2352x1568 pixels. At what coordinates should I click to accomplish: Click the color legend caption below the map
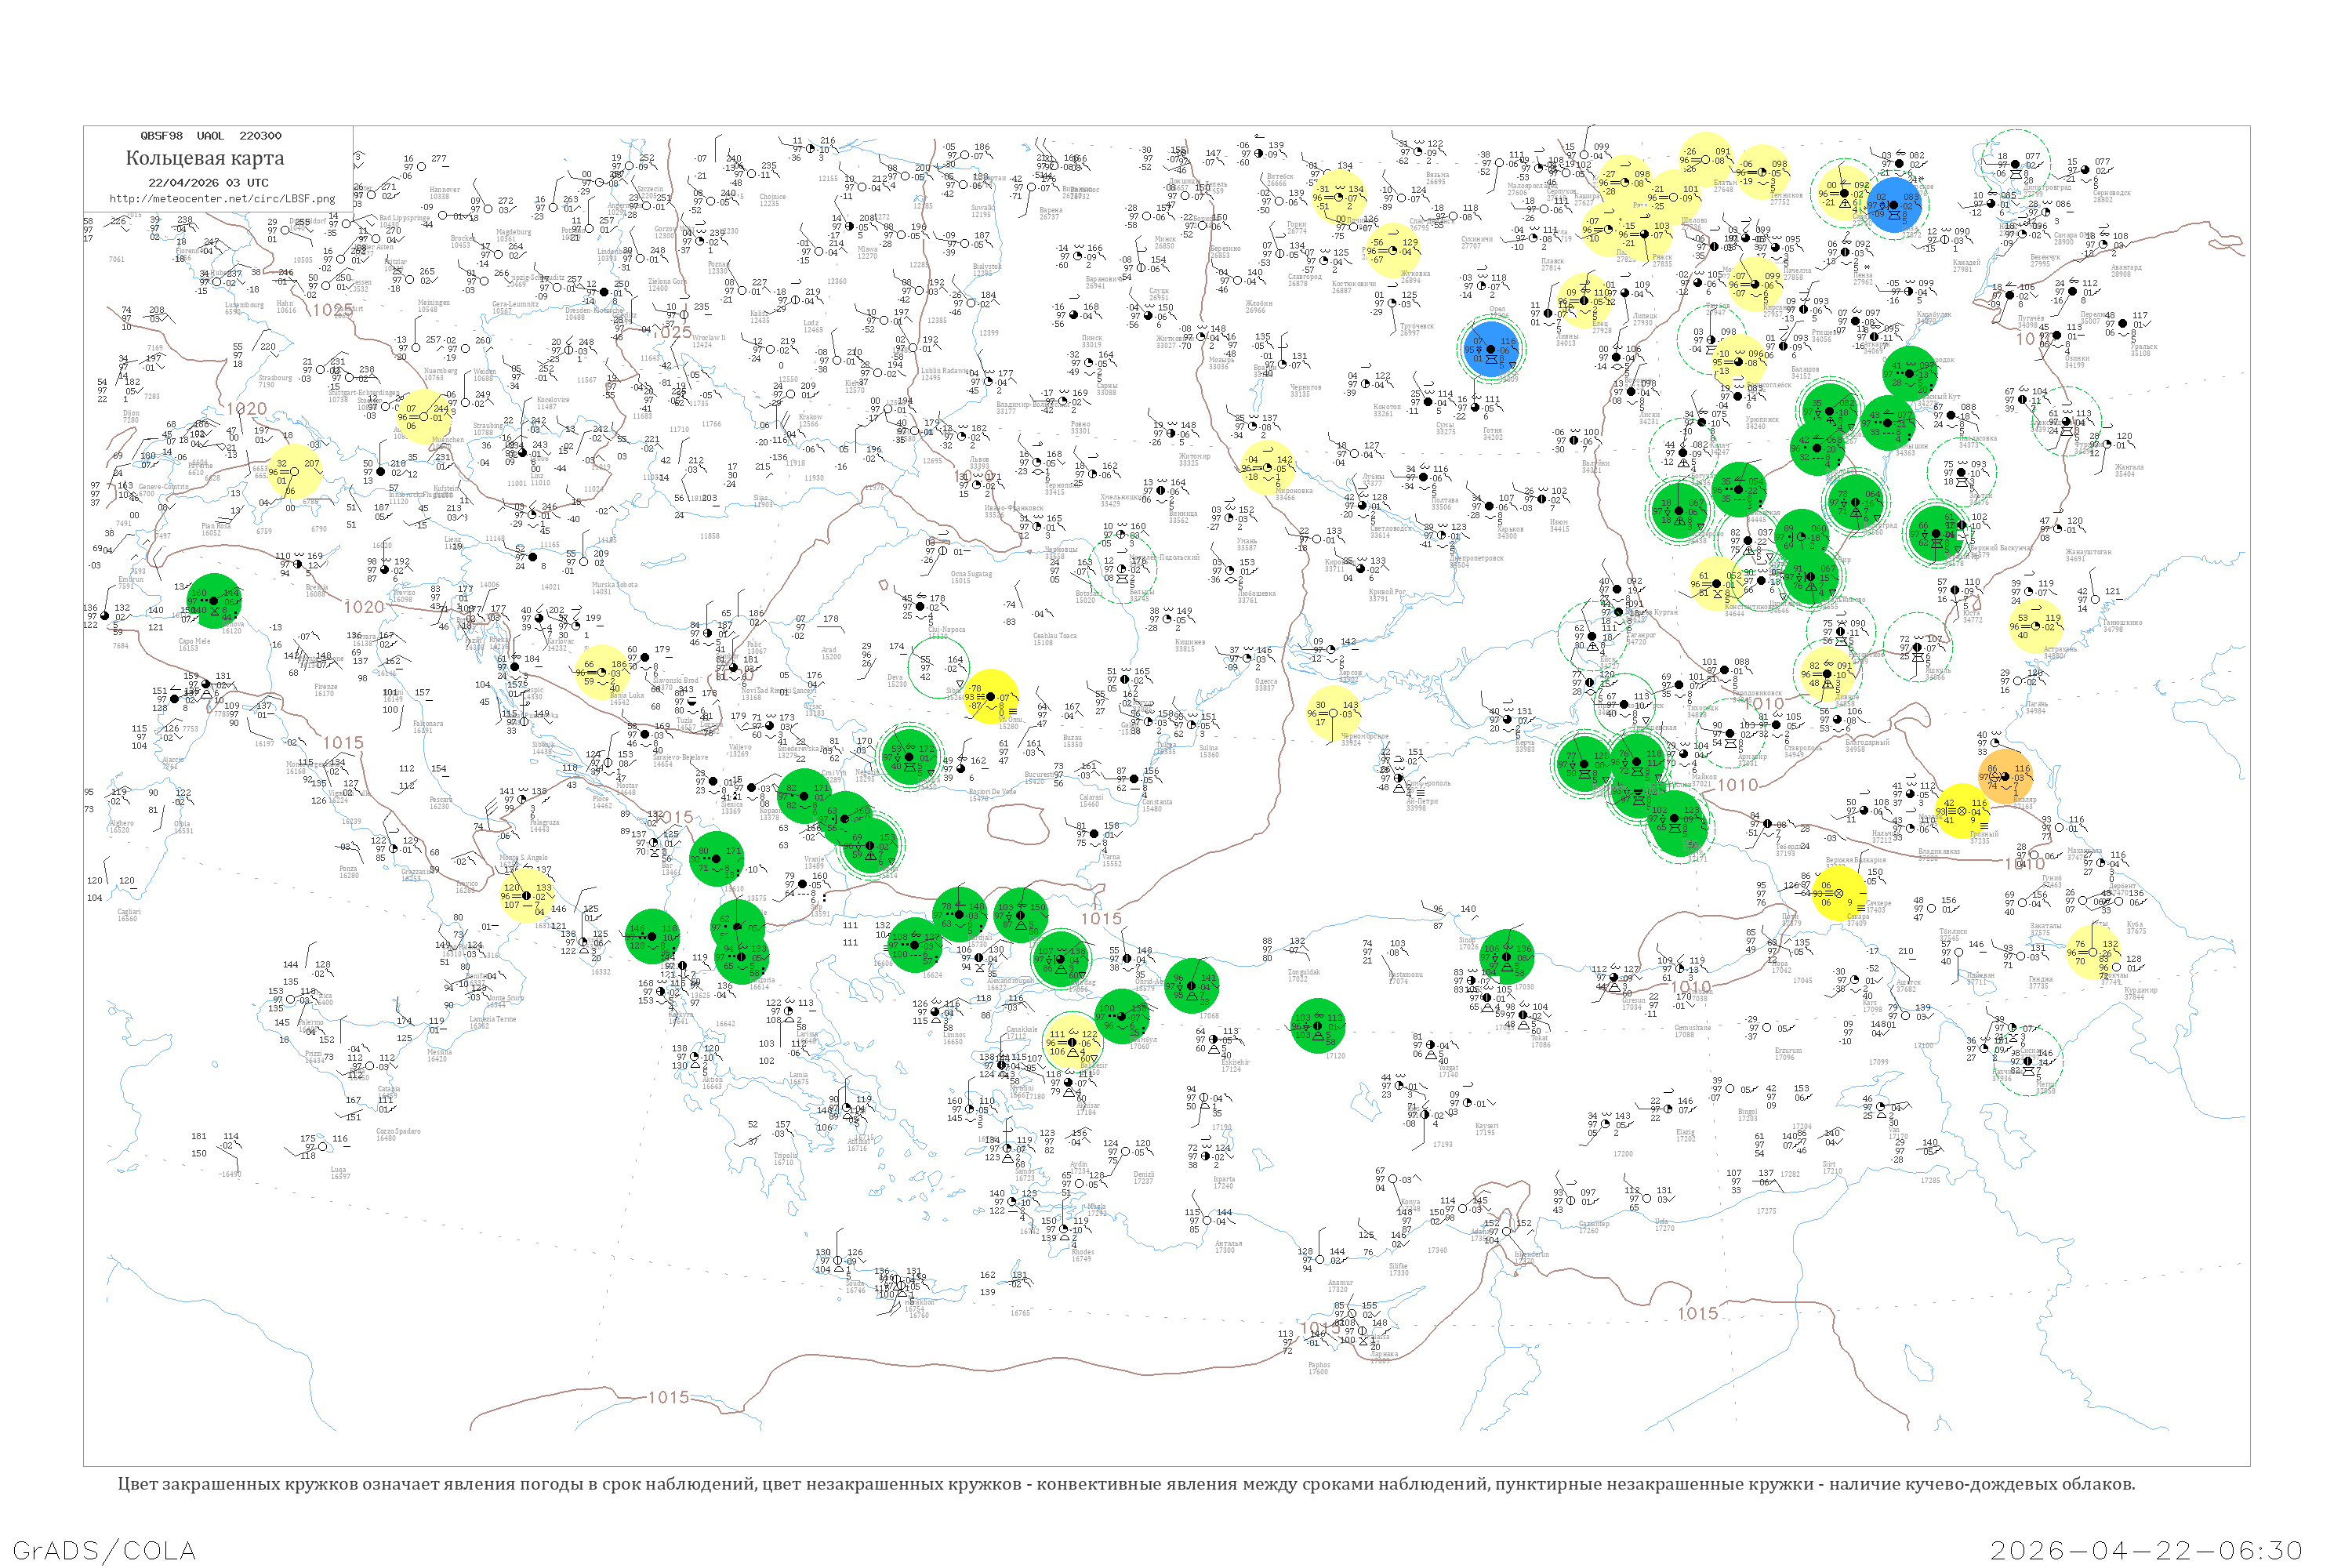pos(1126,1483)
